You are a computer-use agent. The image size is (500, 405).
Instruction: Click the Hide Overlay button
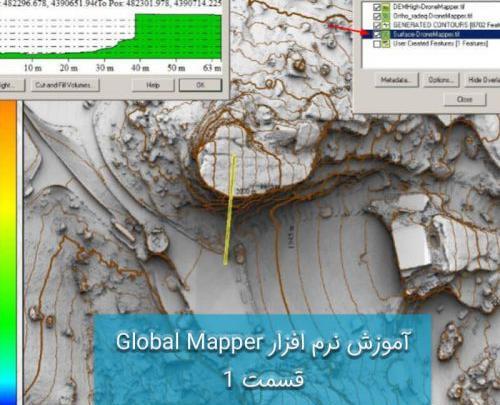[x=482, y=80]
